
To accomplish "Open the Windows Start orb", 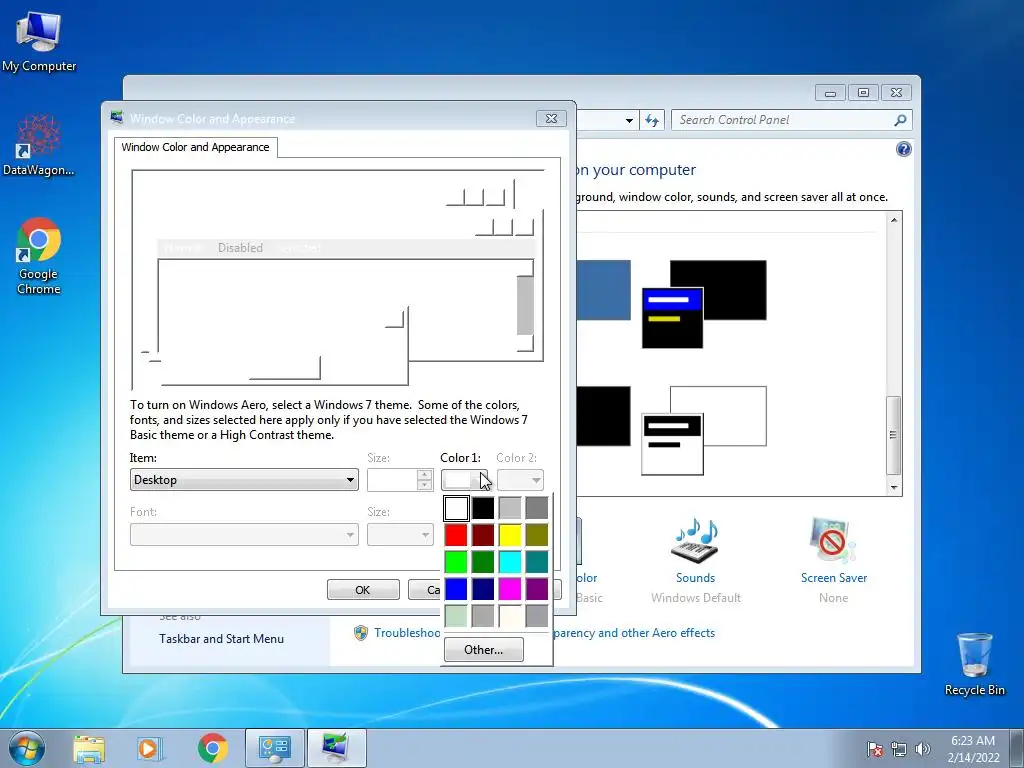I will pos(27,748).
